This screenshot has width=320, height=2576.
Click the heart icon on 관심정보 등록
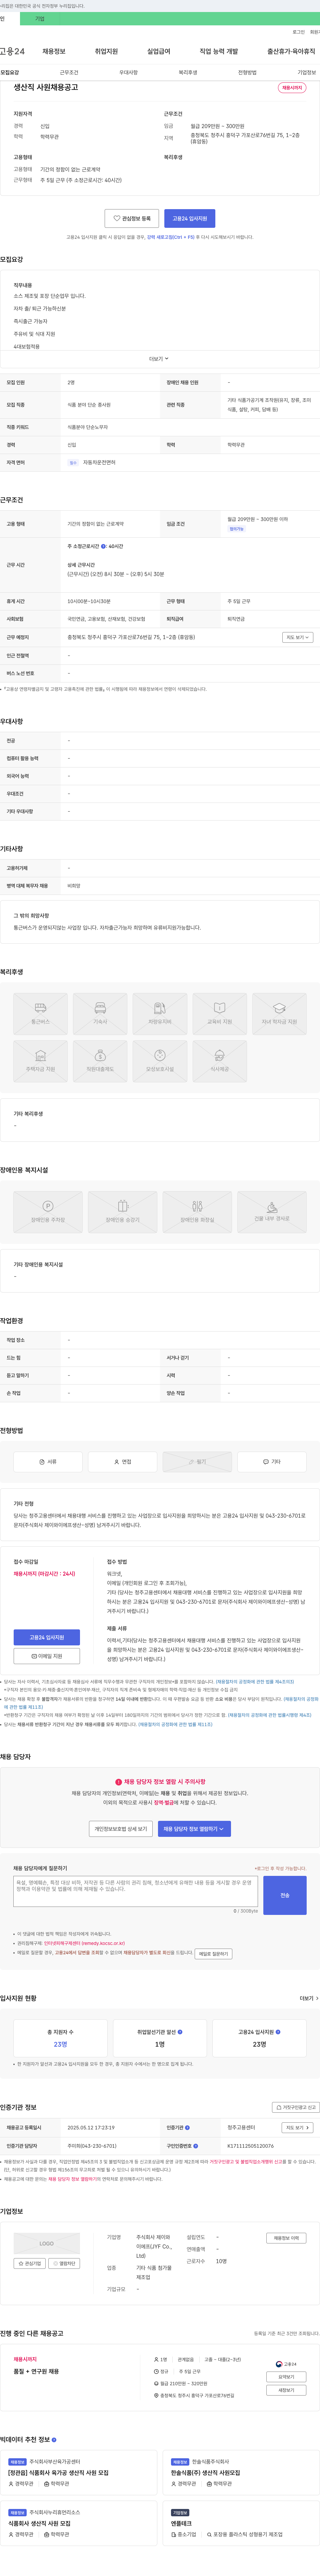pyautogui.click(x=117, y=218)
